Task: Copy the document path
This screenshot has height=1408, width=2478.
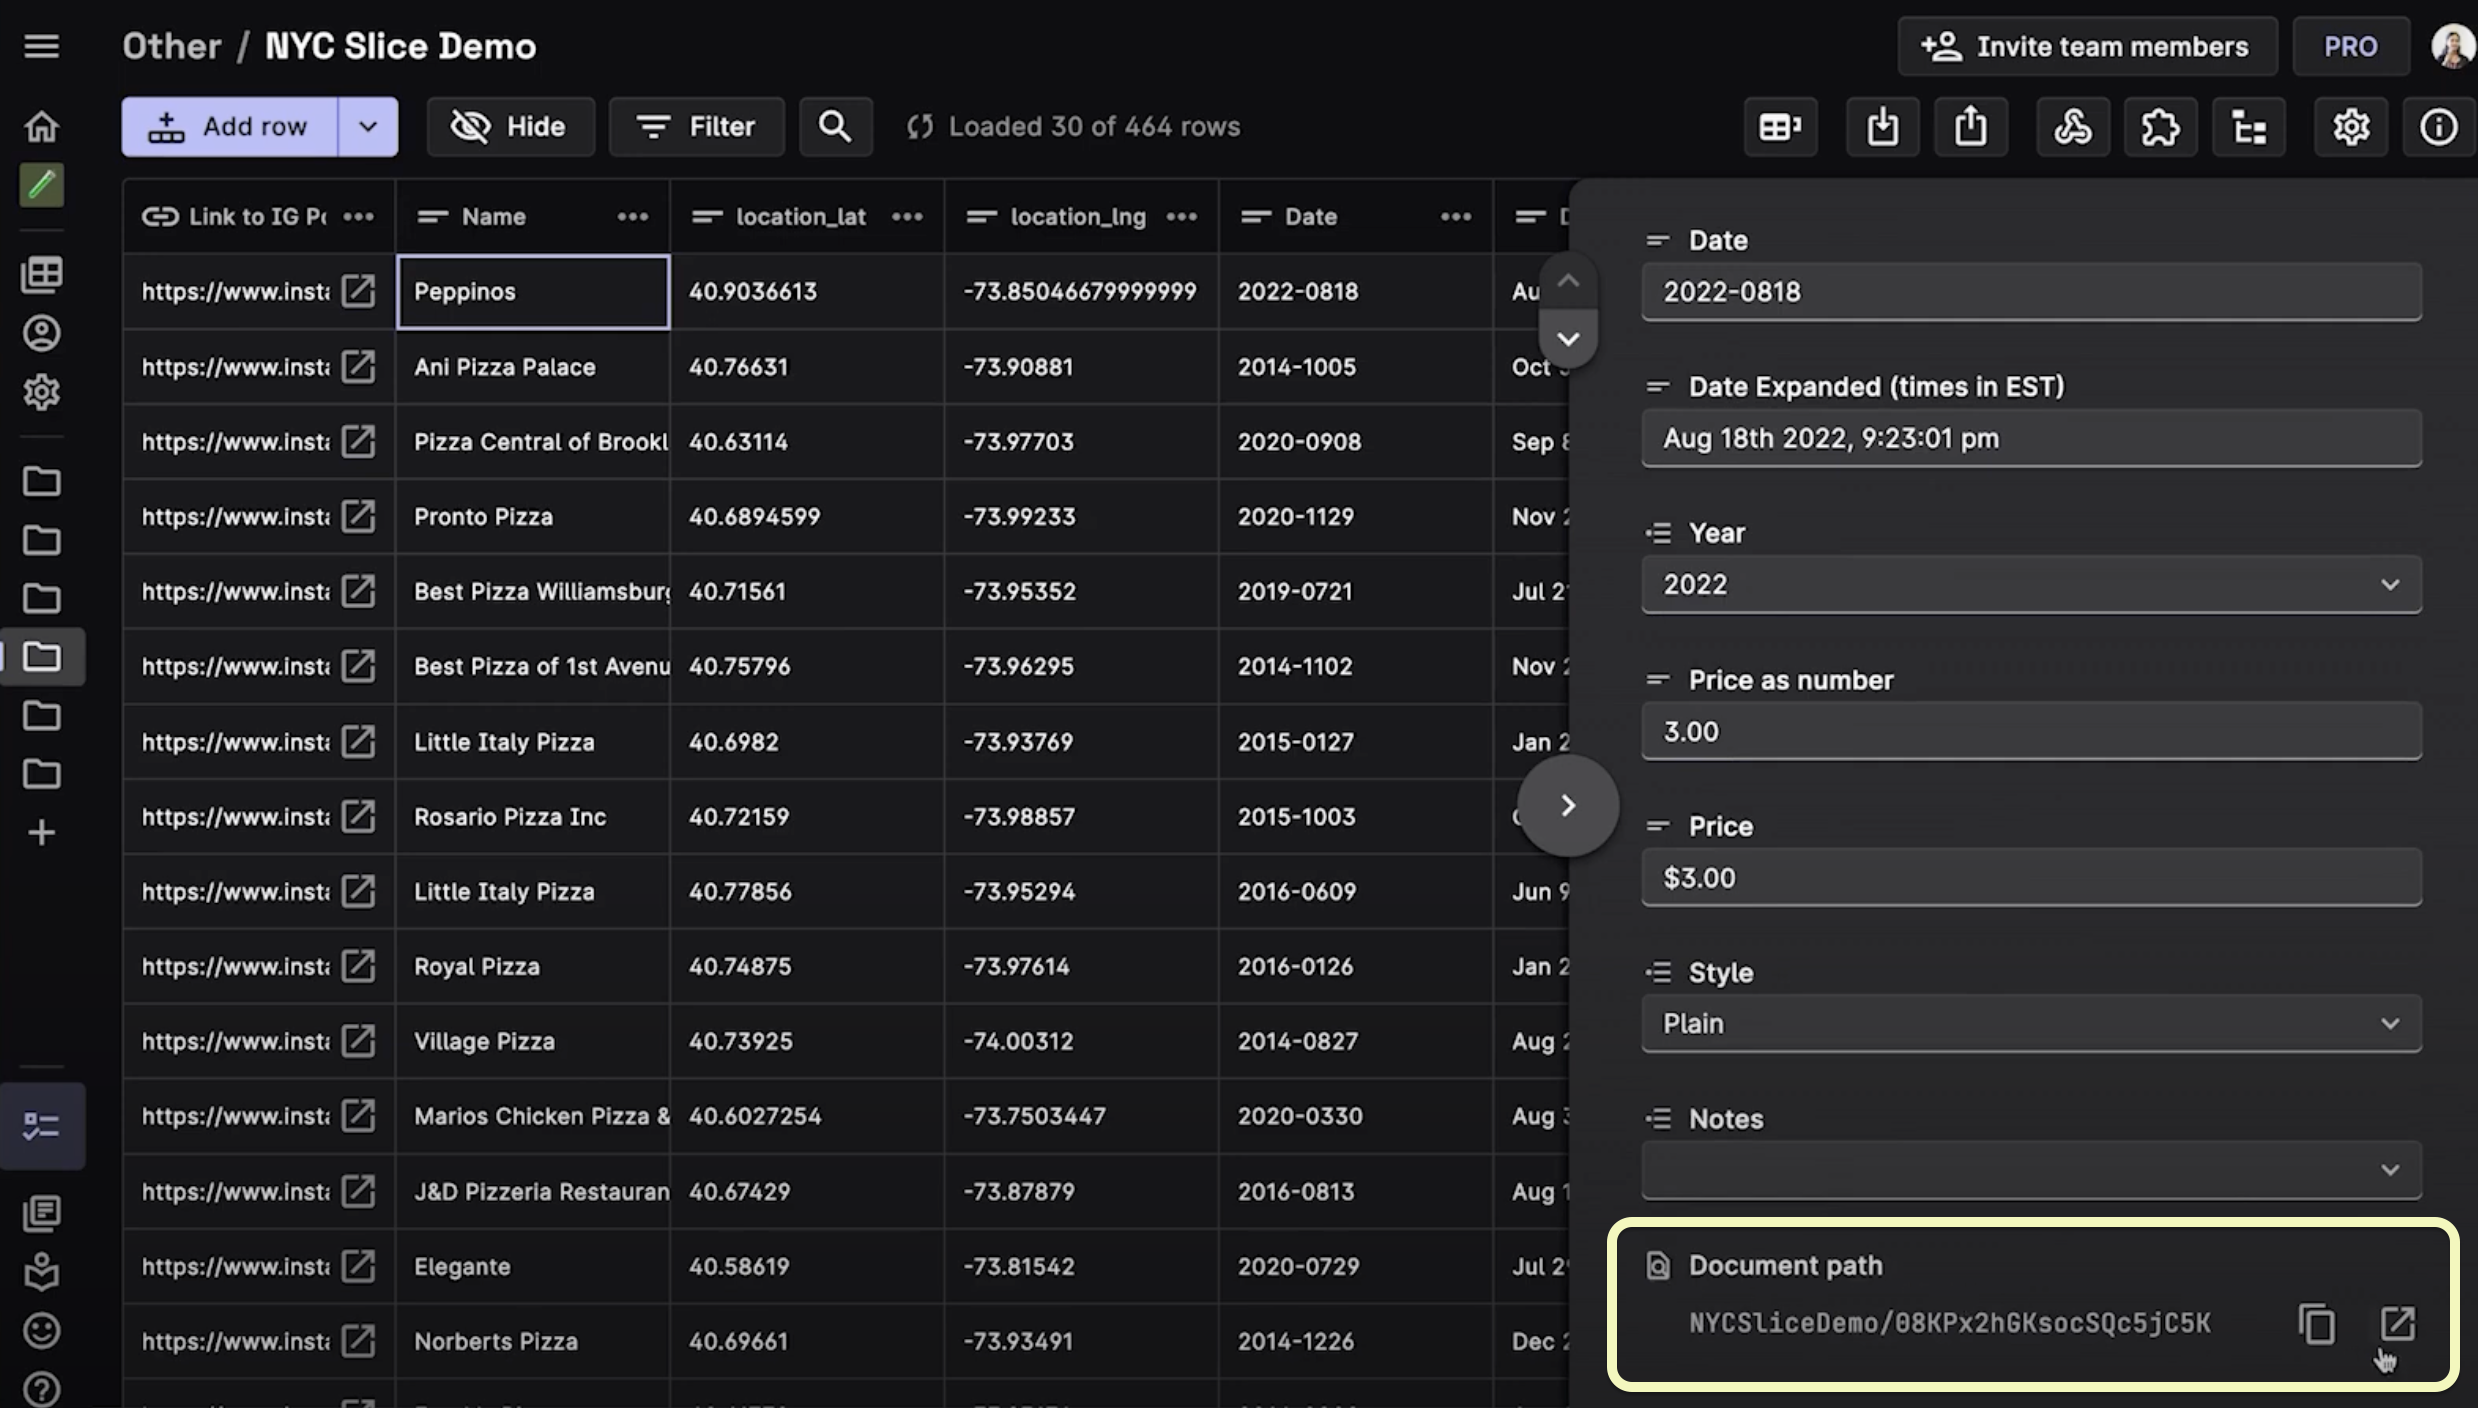Action: [x=2316, y=1323]
